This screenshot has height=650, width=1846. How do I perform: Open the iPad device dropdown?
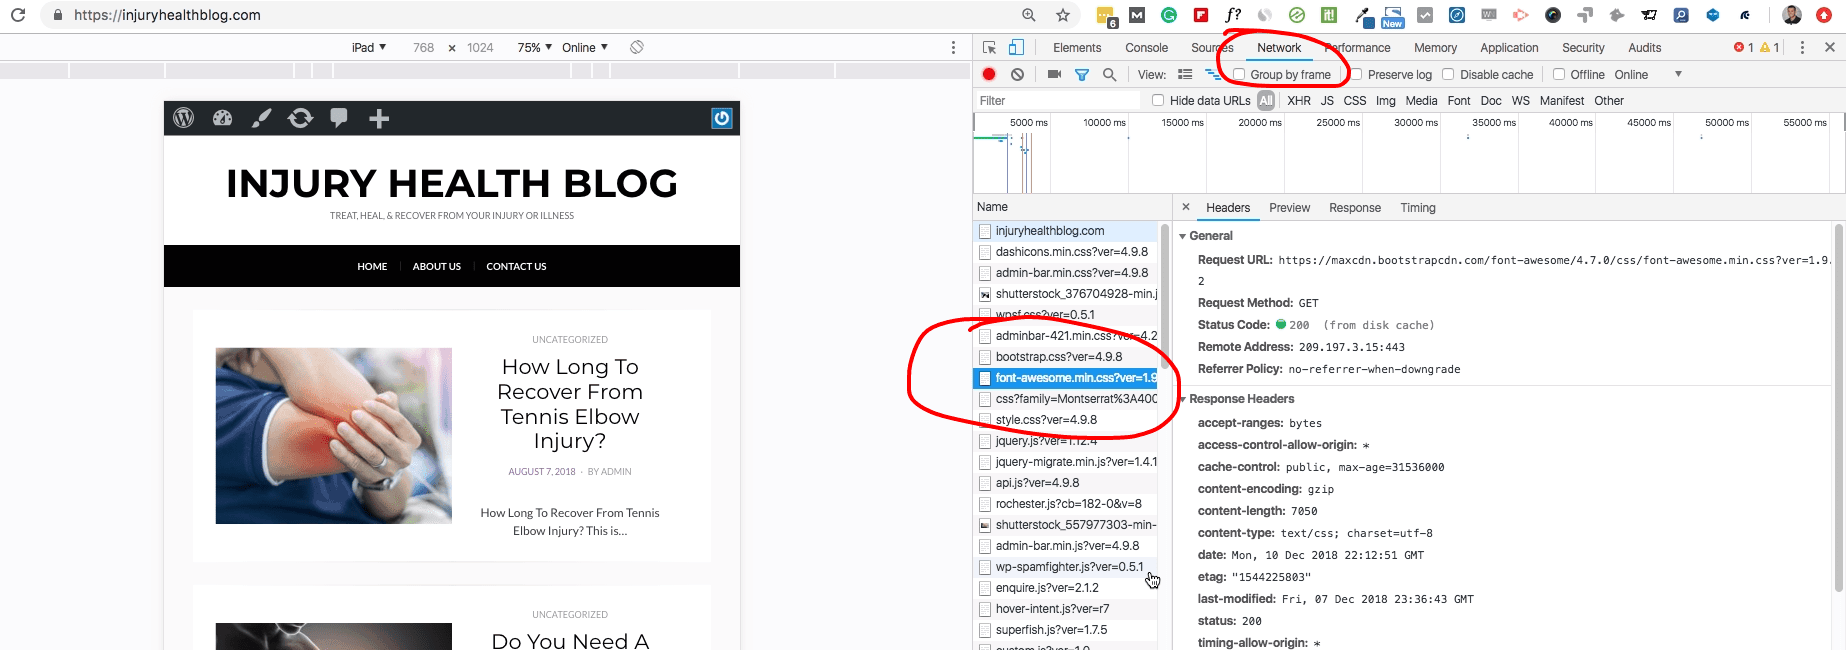(369, 47)
